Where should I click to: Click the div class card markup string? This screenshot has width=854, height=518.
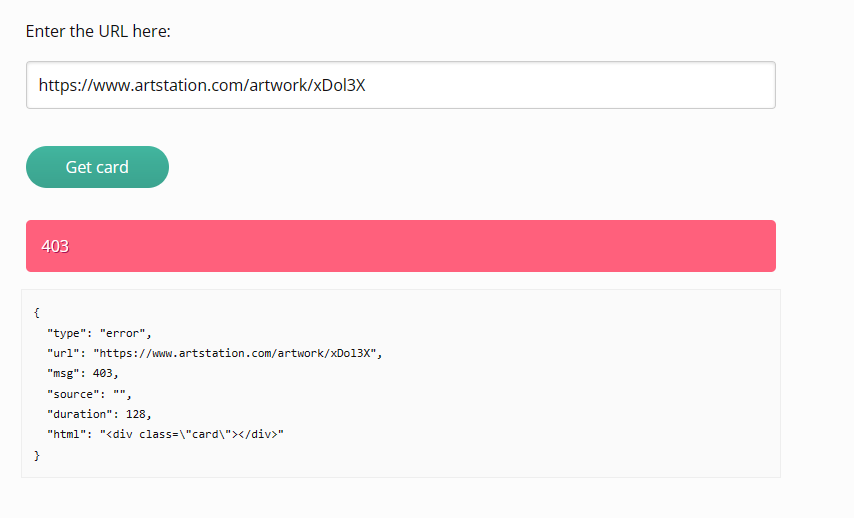[192, 435]
